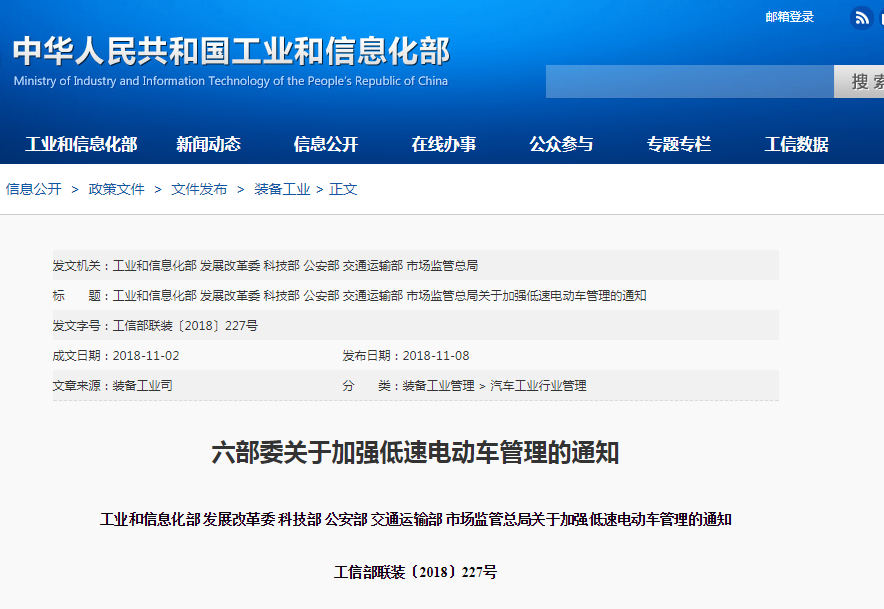This screenshot has width=884, height=609.
Task: Open the 在线办事 navigation item
Action: [443, 144]
